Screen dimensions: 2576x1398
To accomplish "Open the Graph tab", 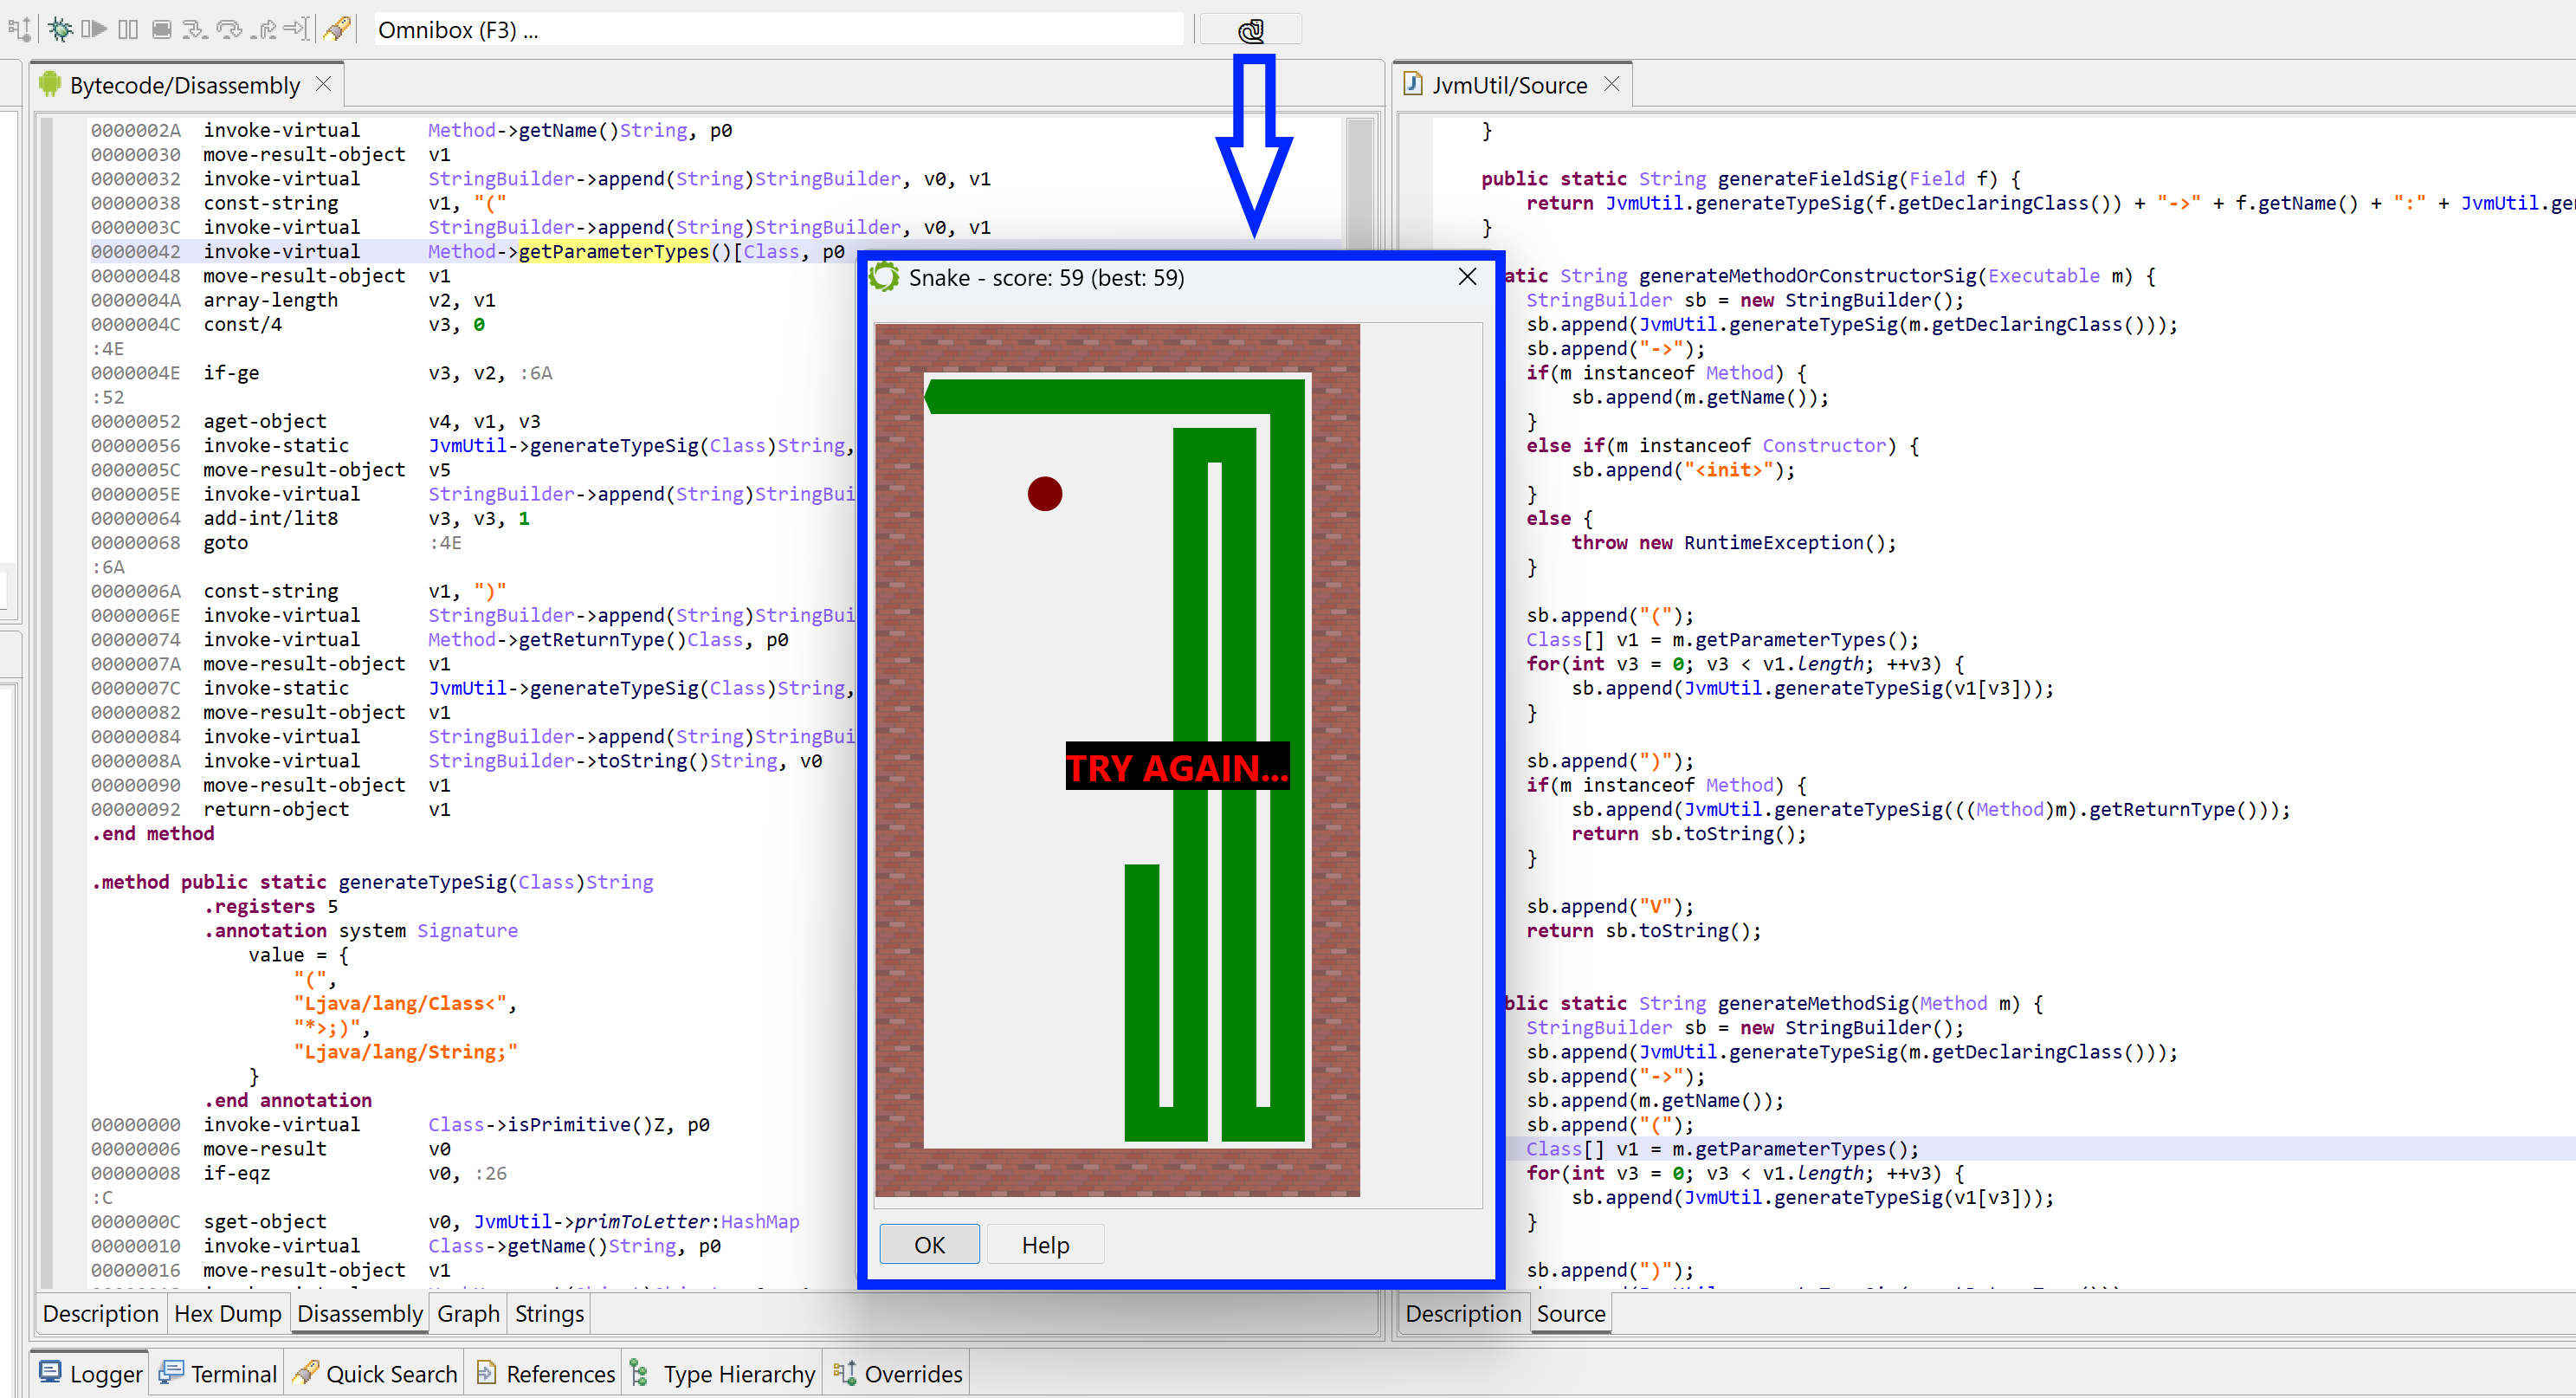I will pos(468,1313).
